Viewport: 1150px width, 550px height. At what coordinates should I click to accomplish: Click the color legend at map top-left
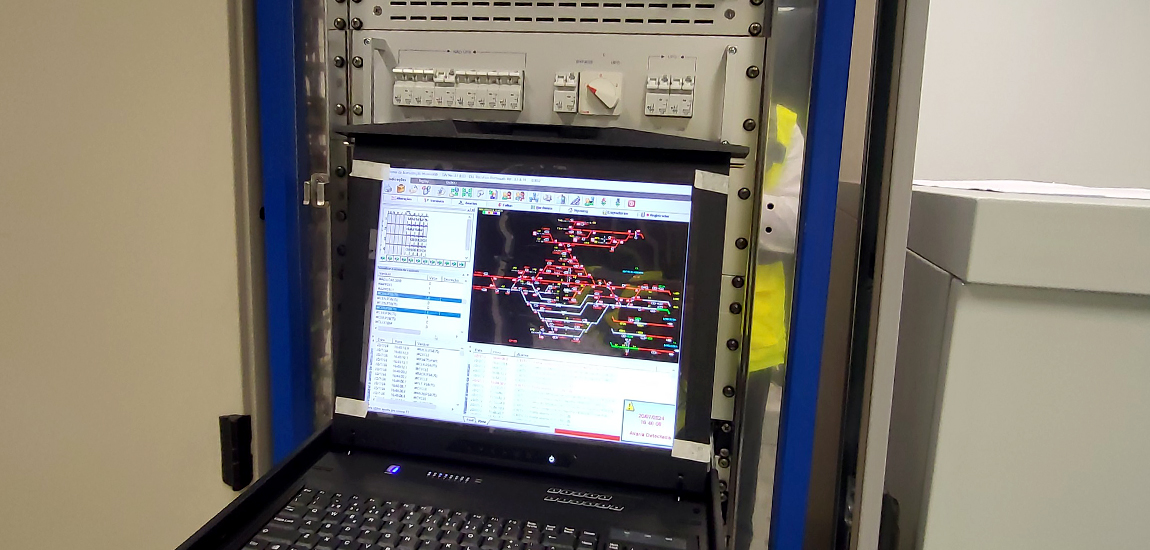tap(491, 212)
